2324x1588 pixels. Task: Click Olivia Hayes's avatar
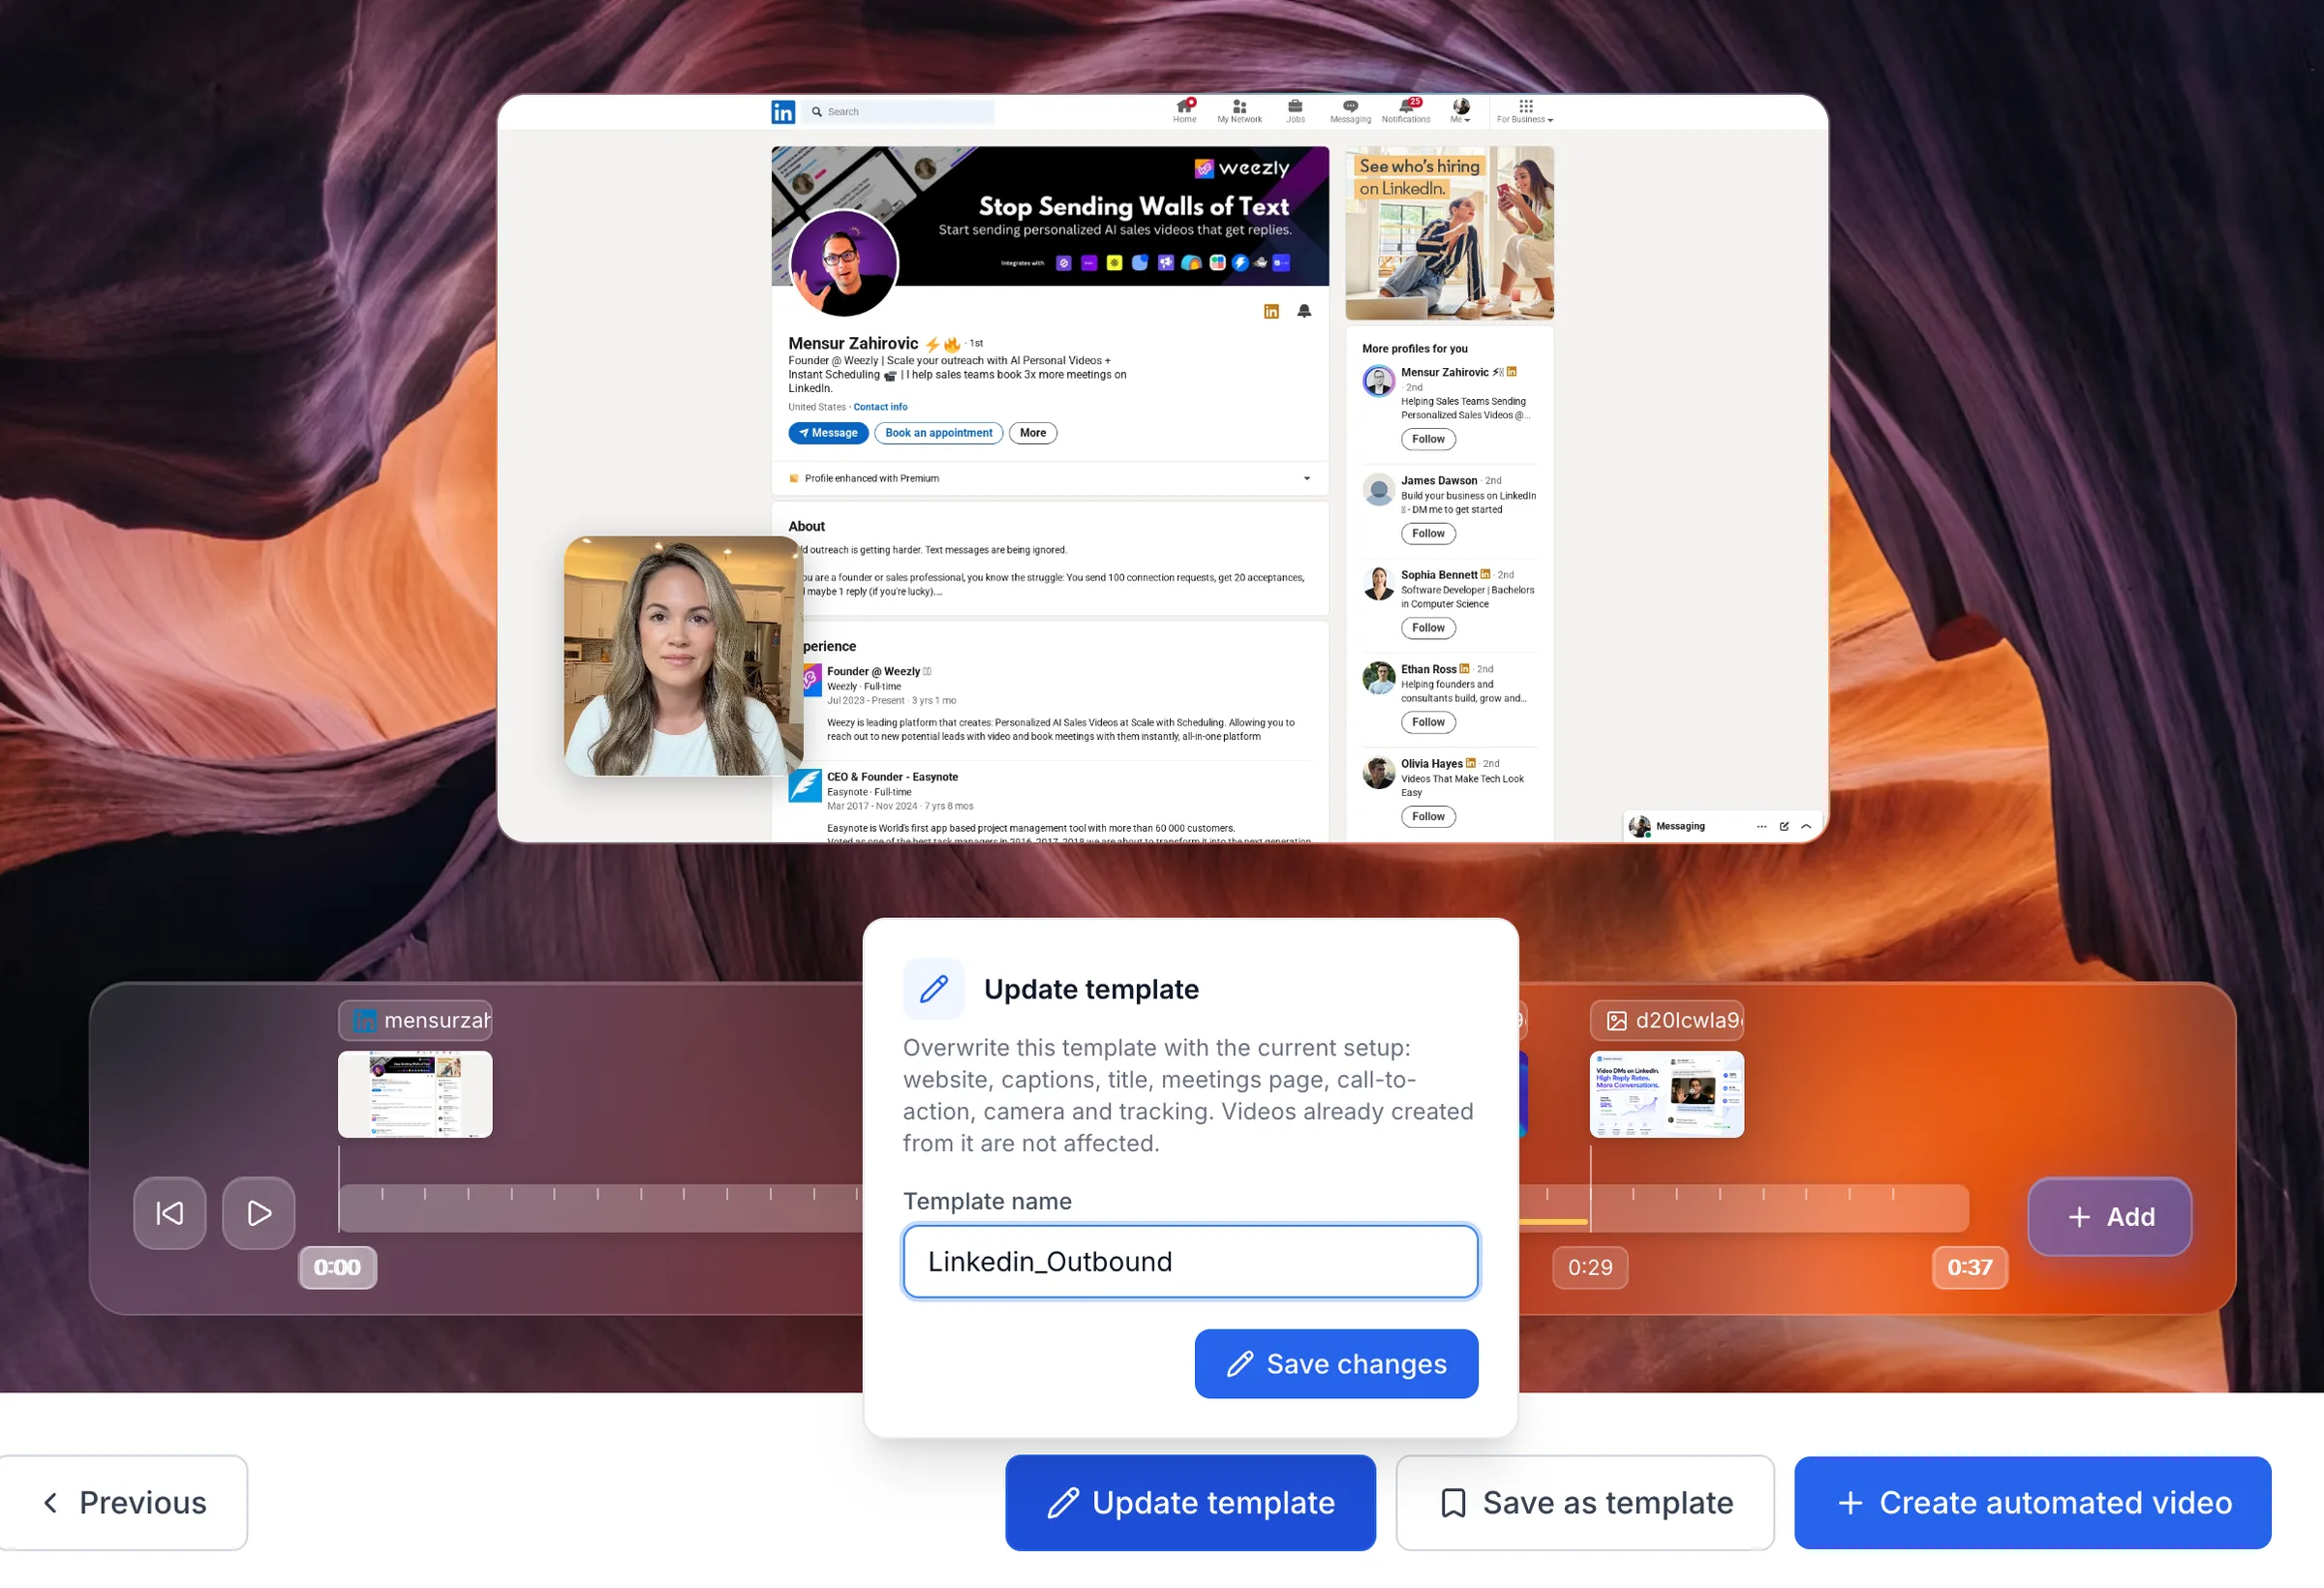coord(1379,773)
